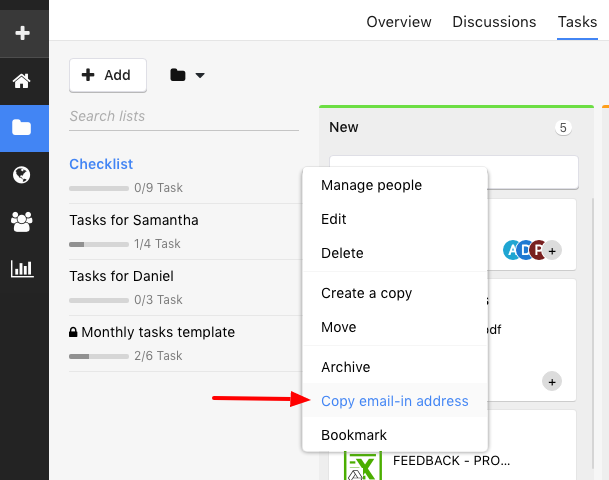Open the Reports bar chart icon
This screenshot has width=609, height=480.
(22, 269)
